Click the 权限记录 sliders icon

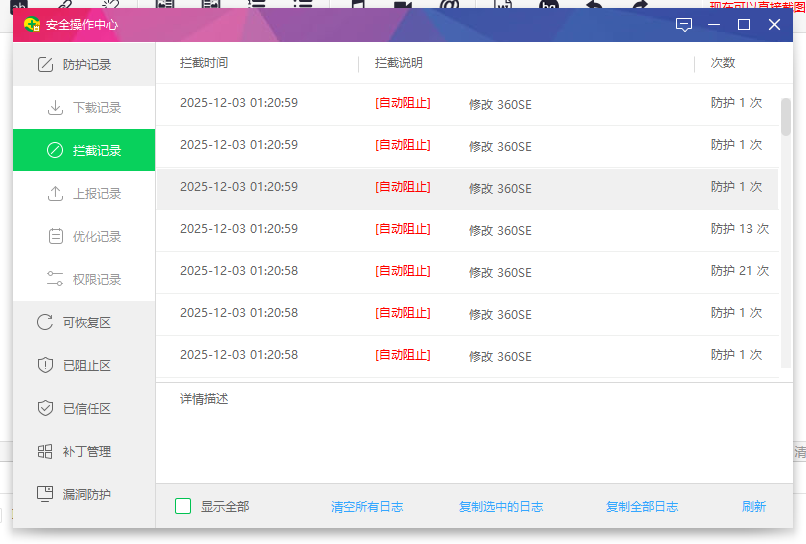click(56, 279)
